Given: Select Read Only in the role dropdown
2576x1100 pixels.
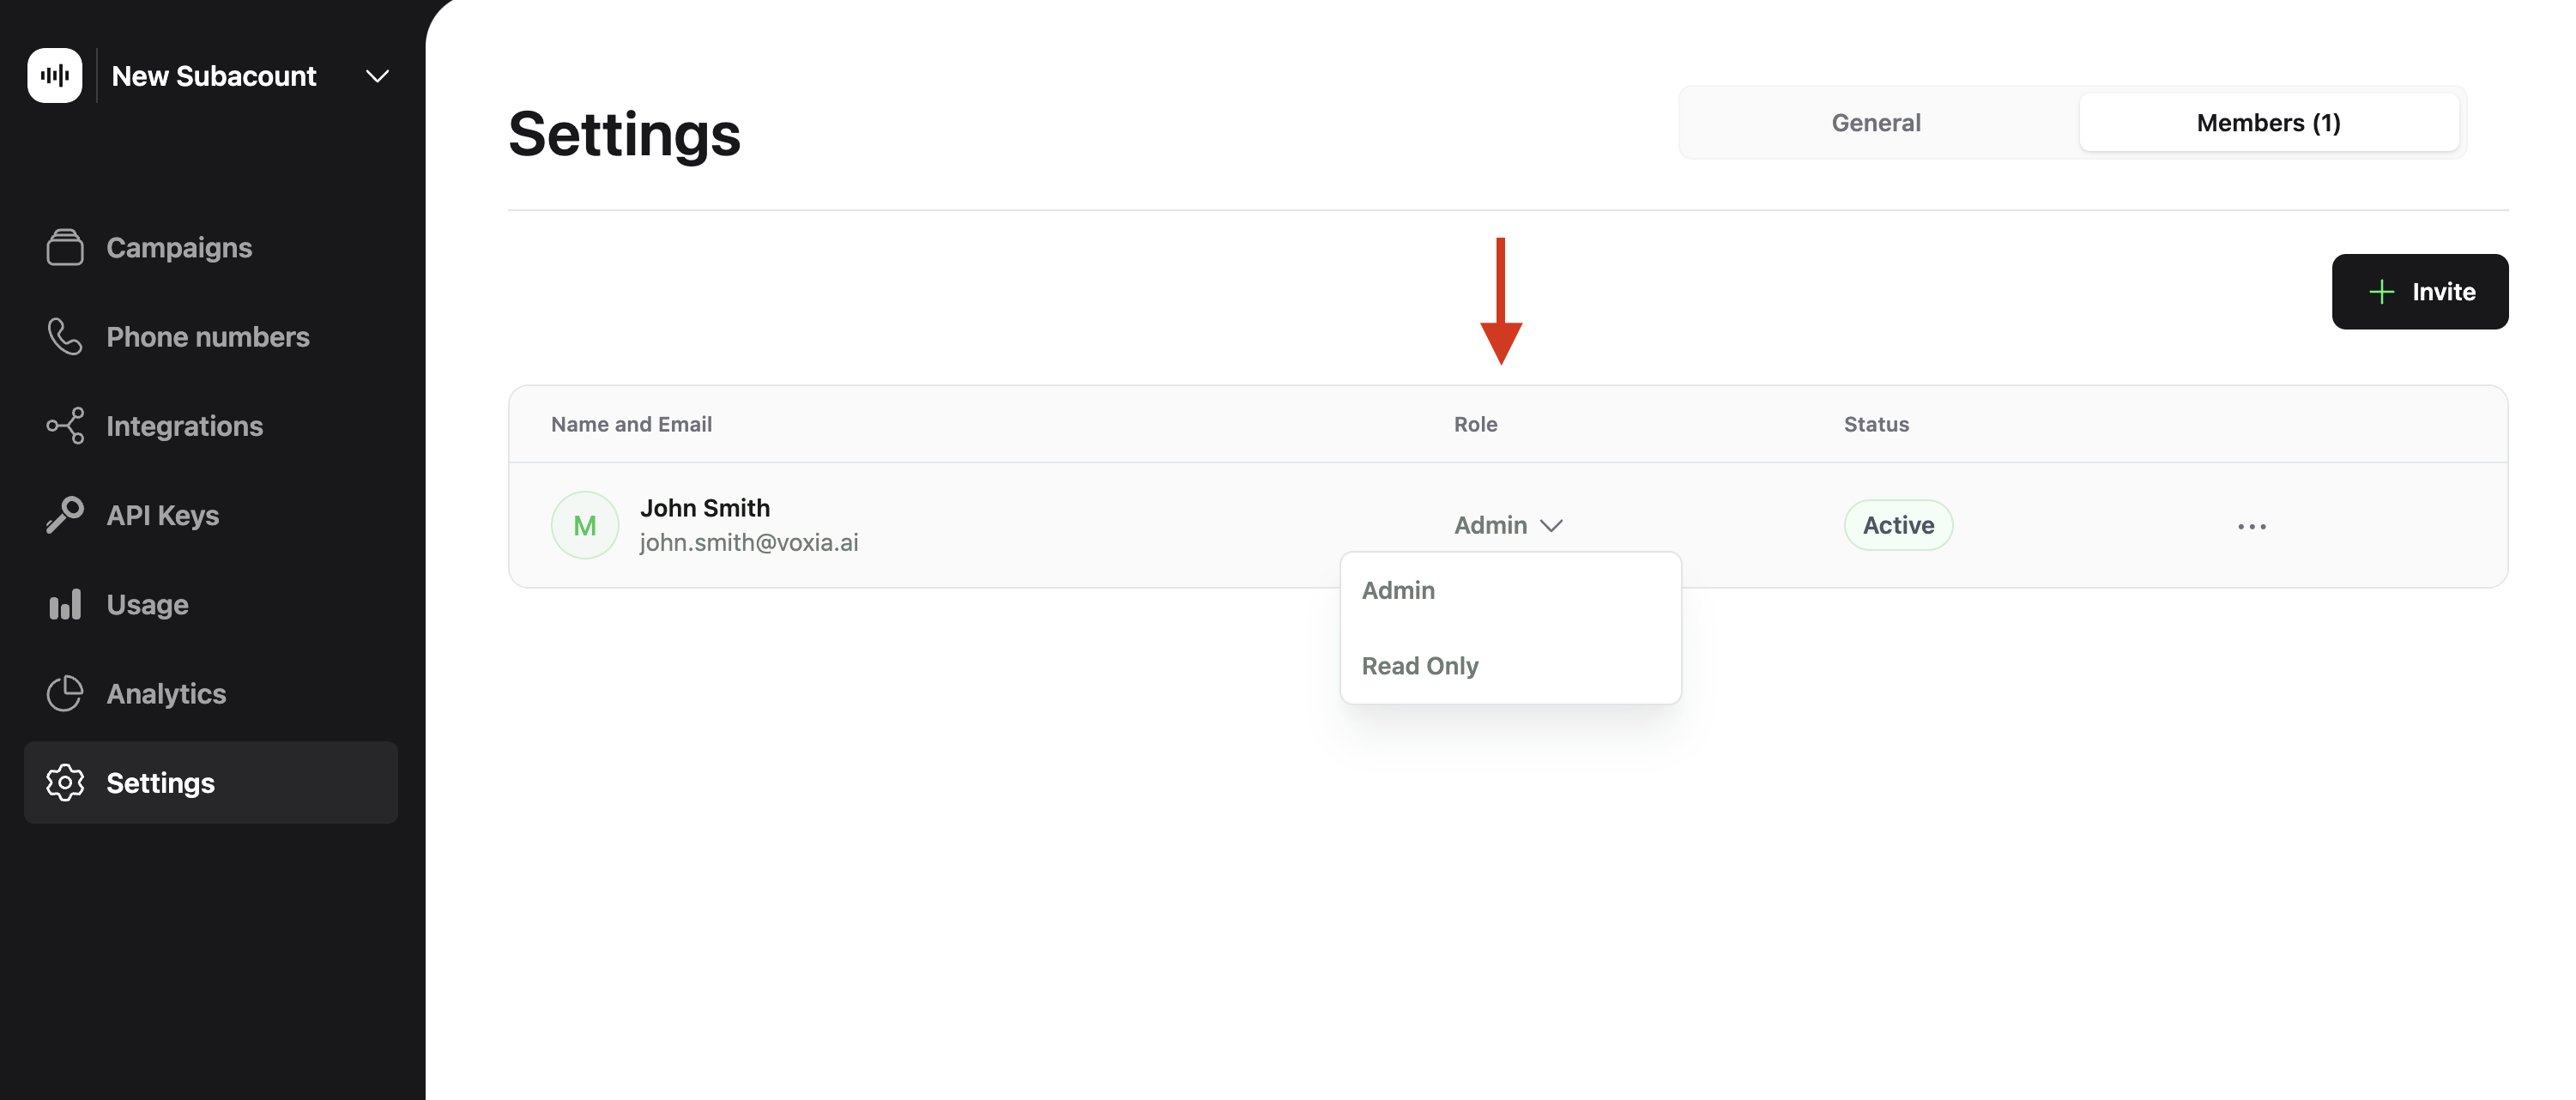Looking at the screenshot, I should pyautogui.click(x=1419, y=665).
